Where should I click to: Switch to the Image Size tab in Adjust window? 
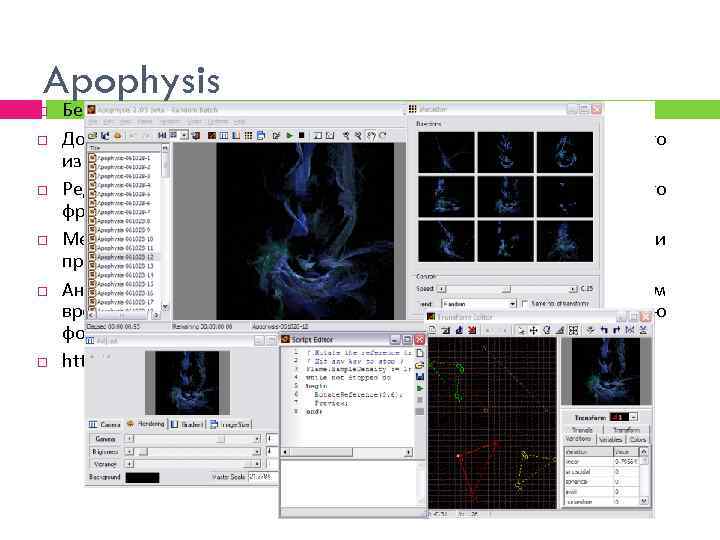coord(230,424)
